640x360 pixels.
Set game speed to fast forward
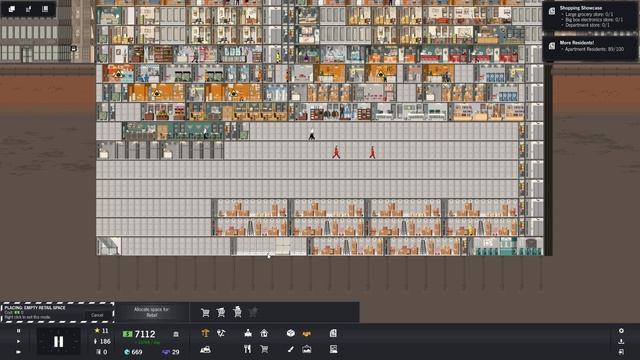18,351
